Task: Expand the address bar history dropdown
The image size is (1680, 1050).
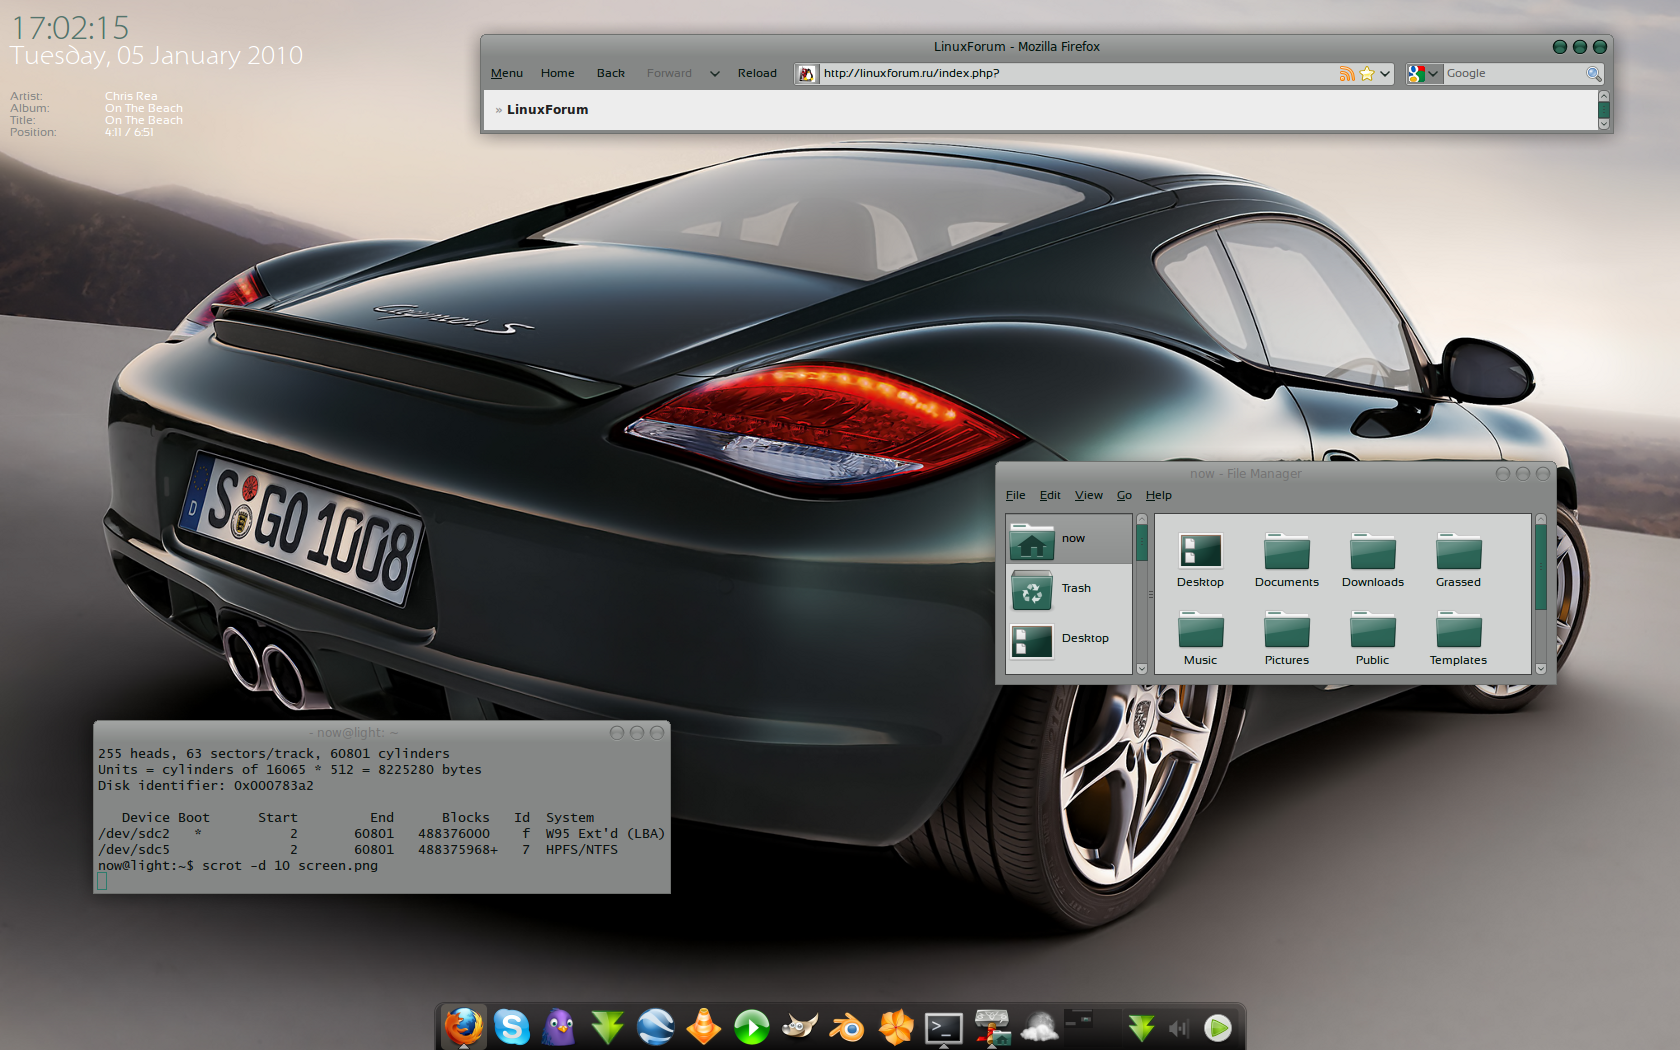Action: [x=1385, y=73]
